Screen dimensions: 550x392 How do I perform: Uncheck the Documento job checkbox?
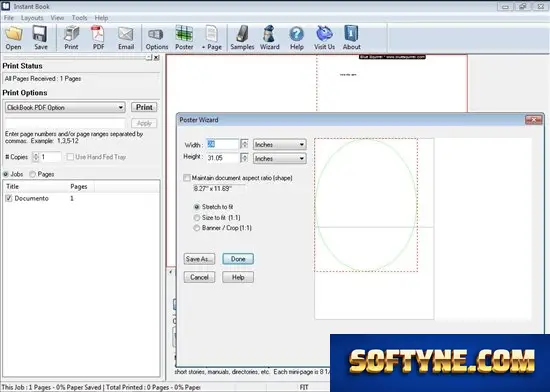click(9, 198)
